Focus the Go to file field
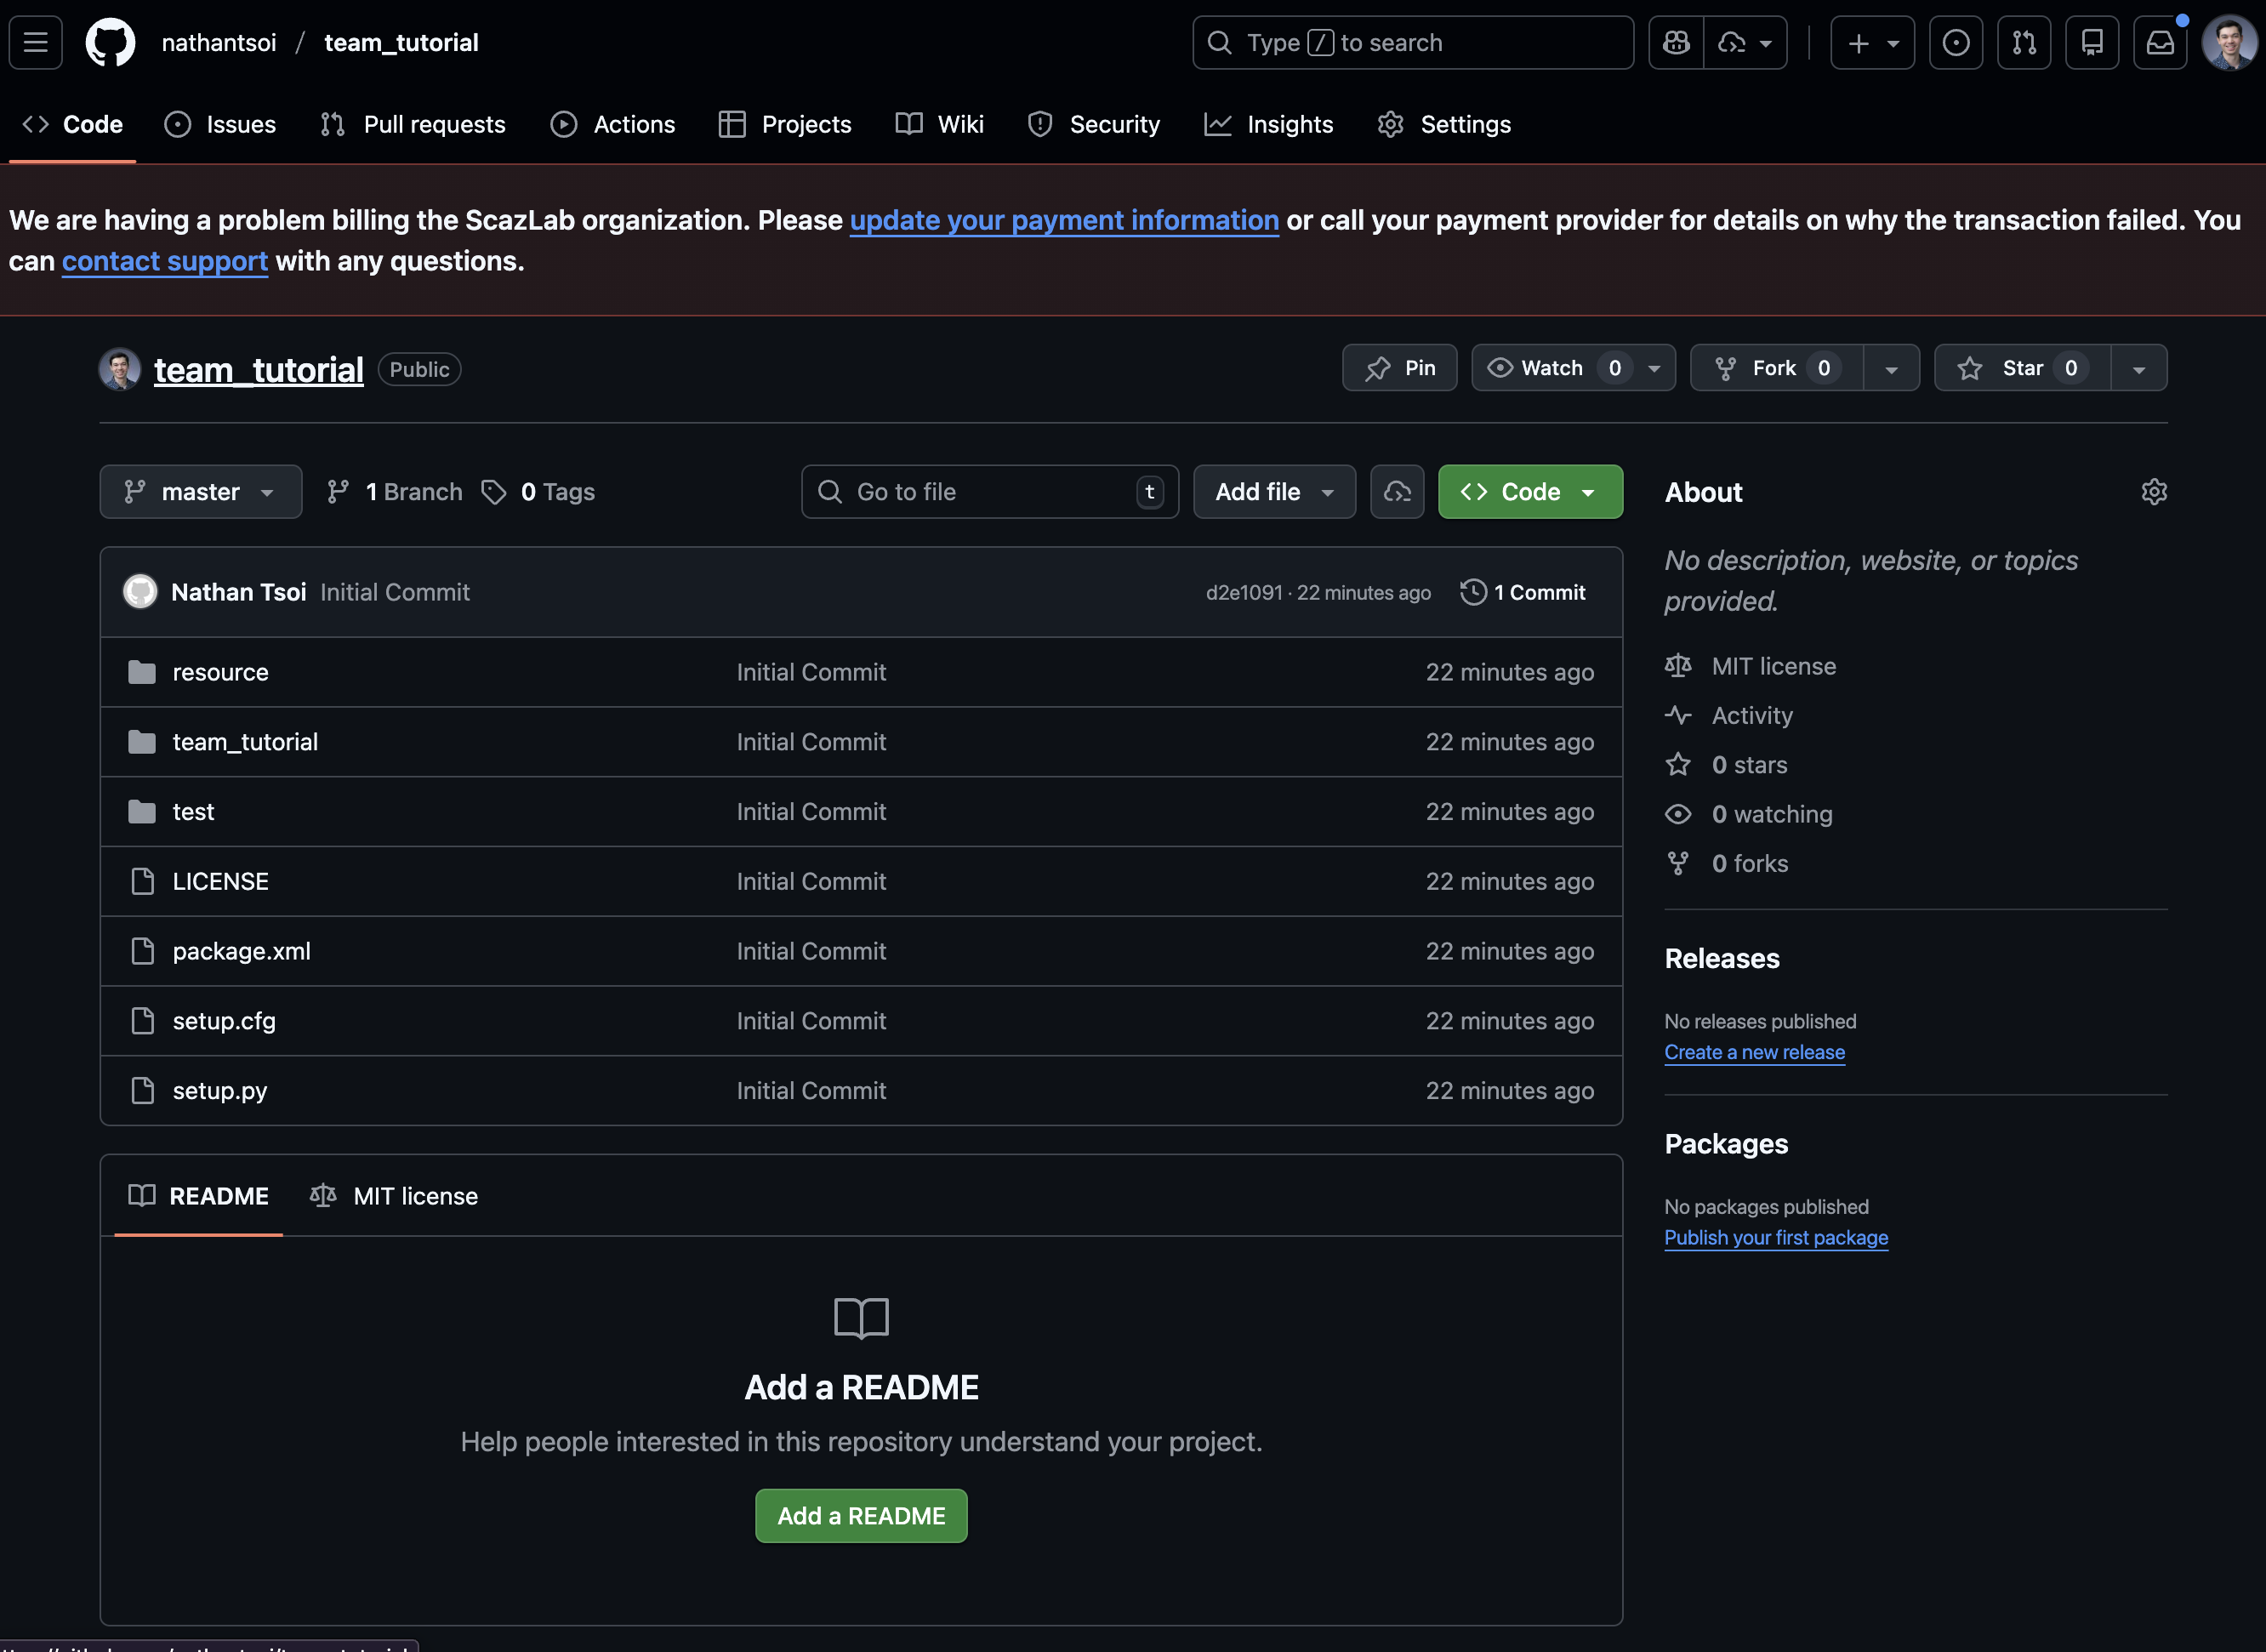The height and width of the screenshot is (1652, 2266). [x=988, y=492]
